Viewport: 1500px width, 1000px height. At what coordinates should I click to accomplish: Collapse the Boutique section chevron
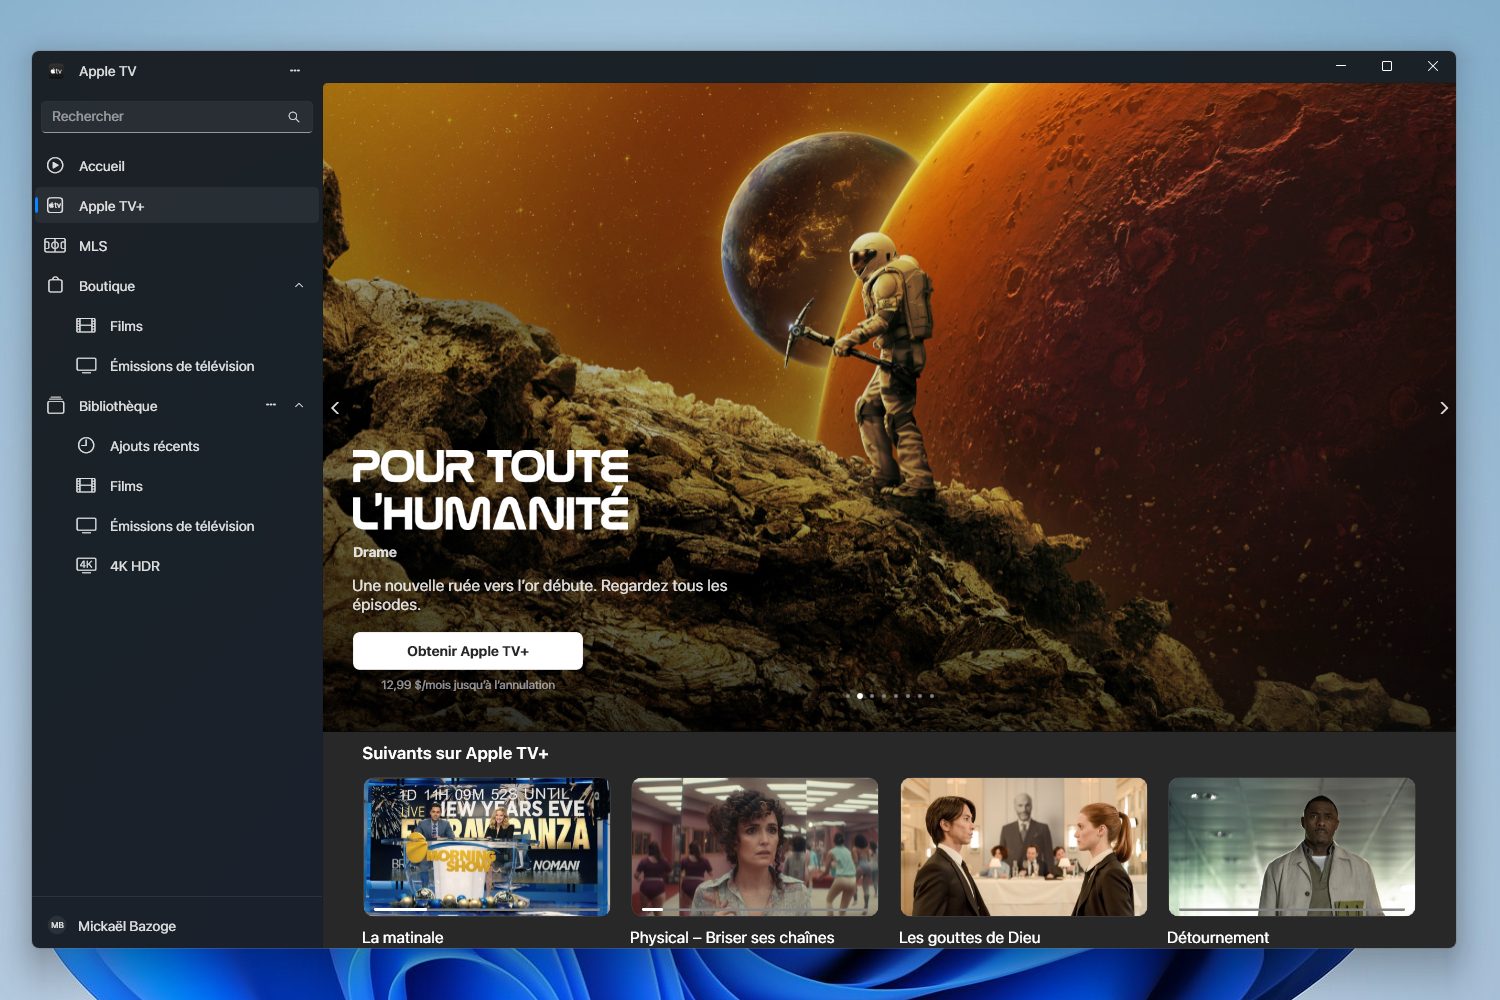coord(299,286)
